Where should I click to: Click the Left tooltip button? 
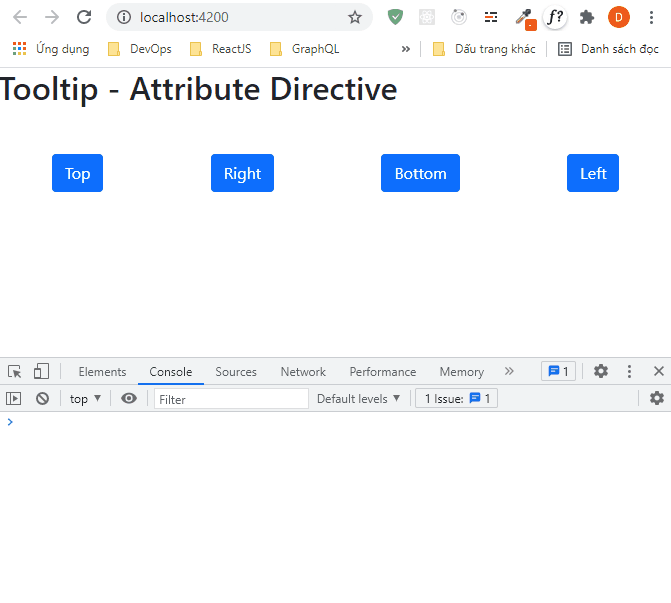tap(593, 173)
